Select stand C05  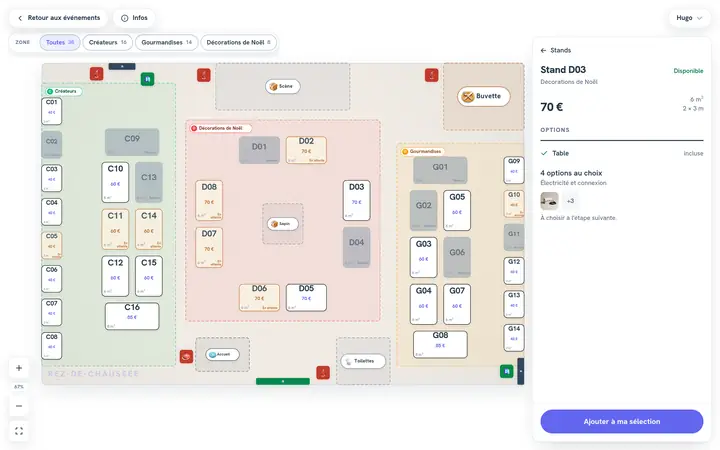pos(51,245)
